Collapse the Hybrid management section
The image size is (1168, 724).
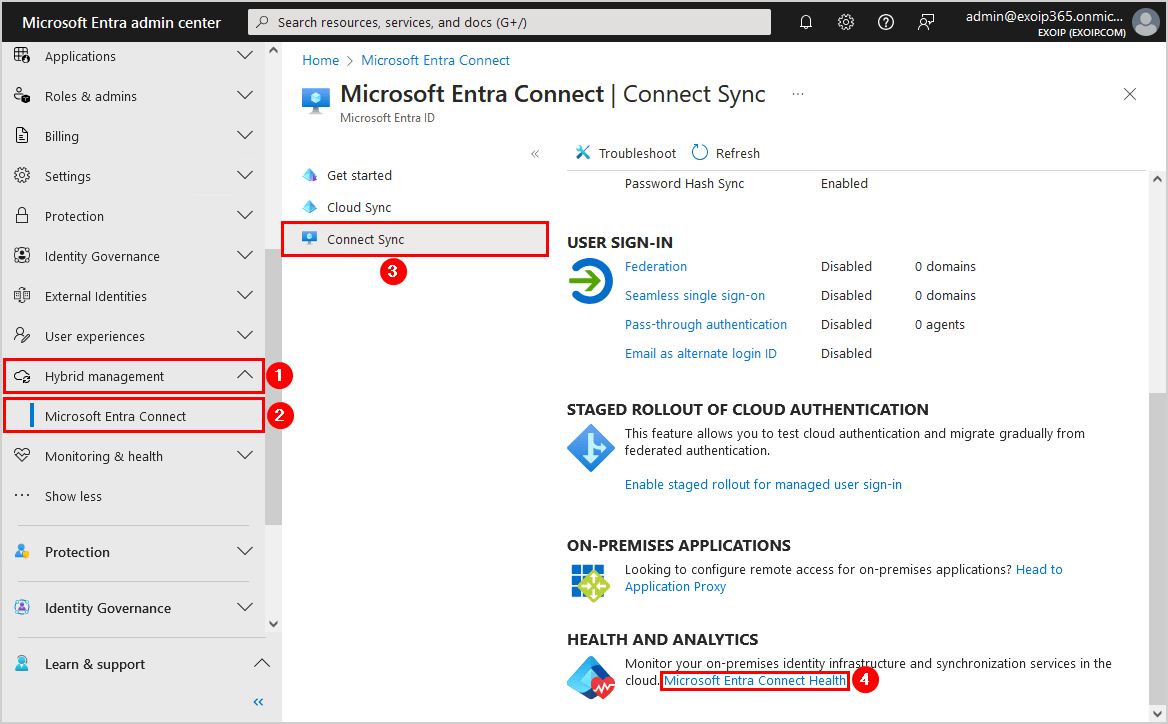click(244, 376)
